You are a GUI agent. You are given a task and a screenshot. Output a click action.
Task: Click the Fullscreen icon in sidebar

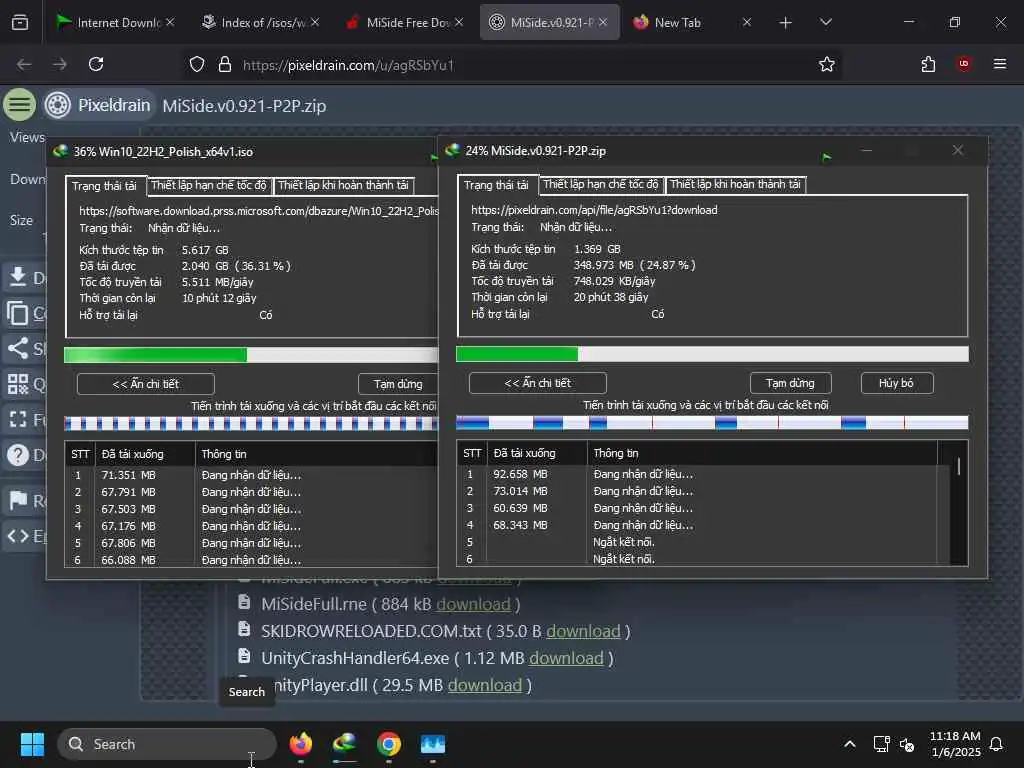18,419
